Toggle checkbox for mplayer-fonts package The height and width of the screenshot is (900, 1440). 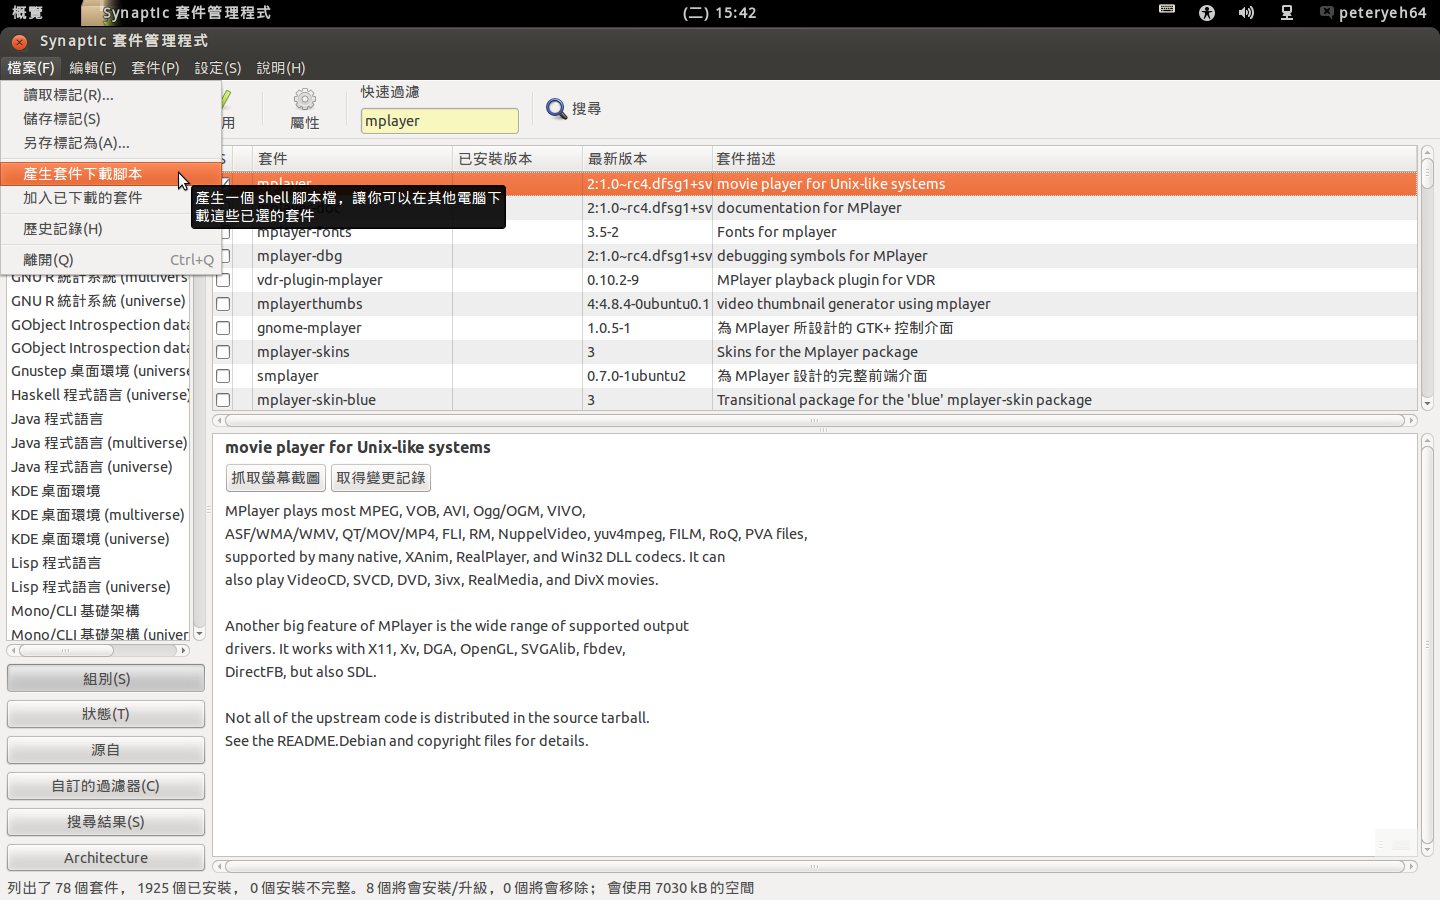tap(223, 232)
